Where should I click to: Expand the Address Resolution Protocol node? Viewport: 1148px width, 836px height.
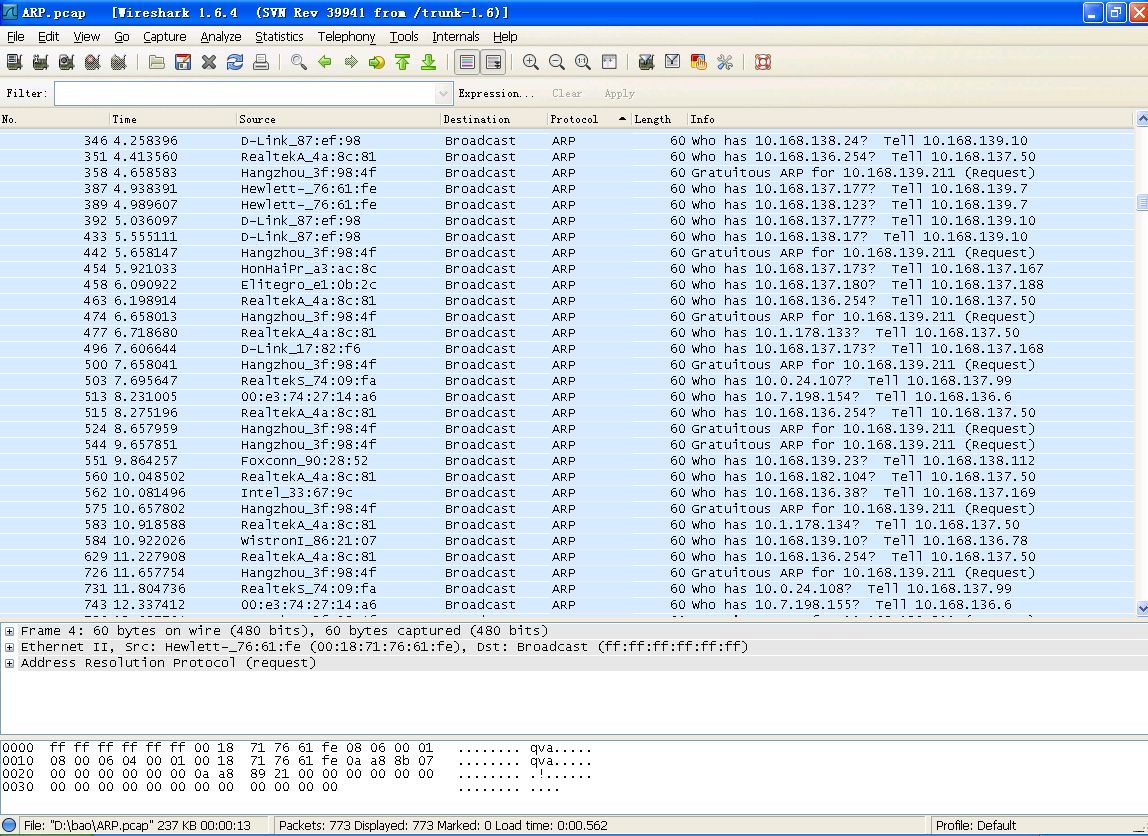coord(9,663)
